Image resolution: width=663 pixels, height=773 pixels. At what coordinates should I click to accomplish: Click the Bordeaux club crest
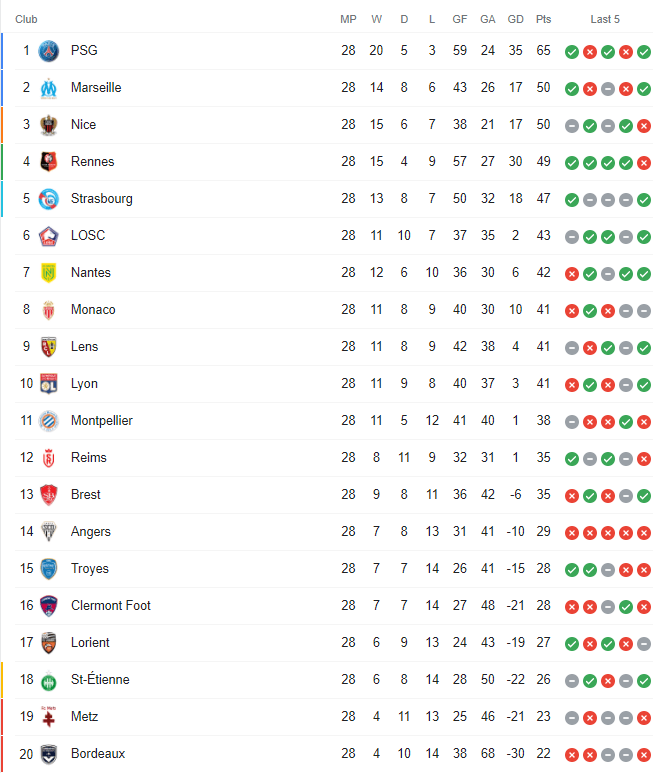pos(48,754)
